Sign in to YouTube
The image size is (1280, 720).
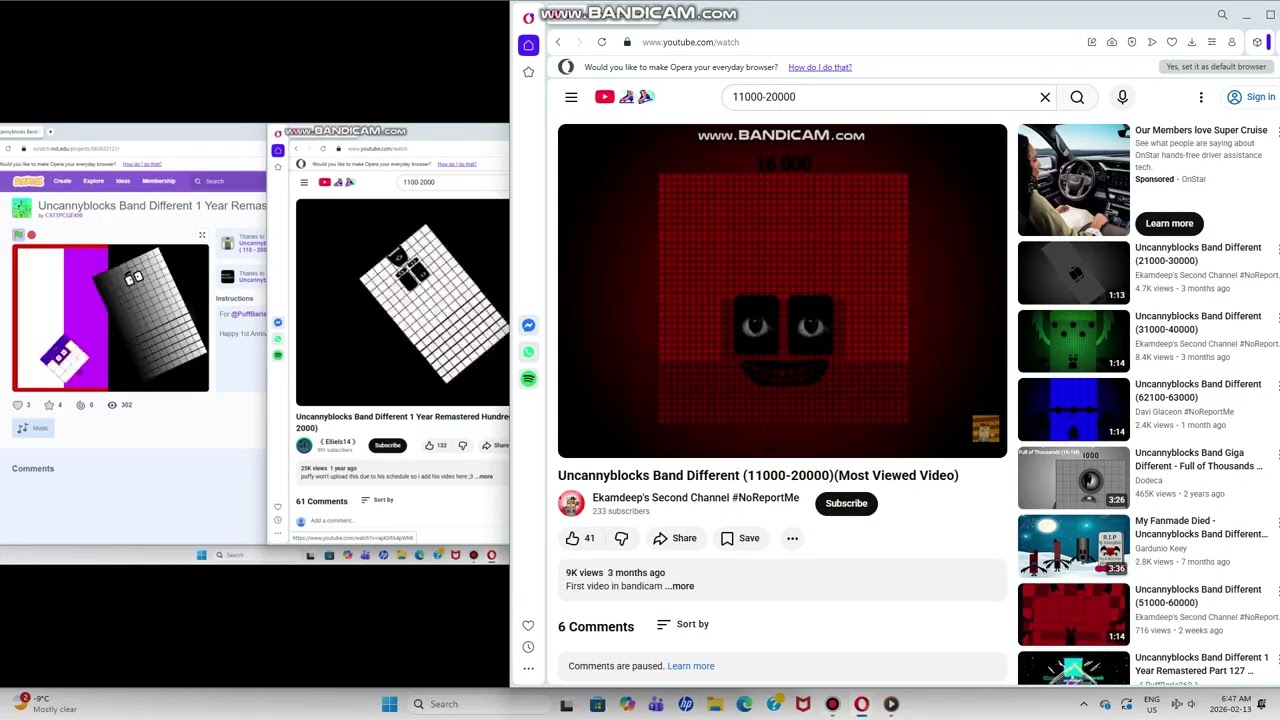1251,97
